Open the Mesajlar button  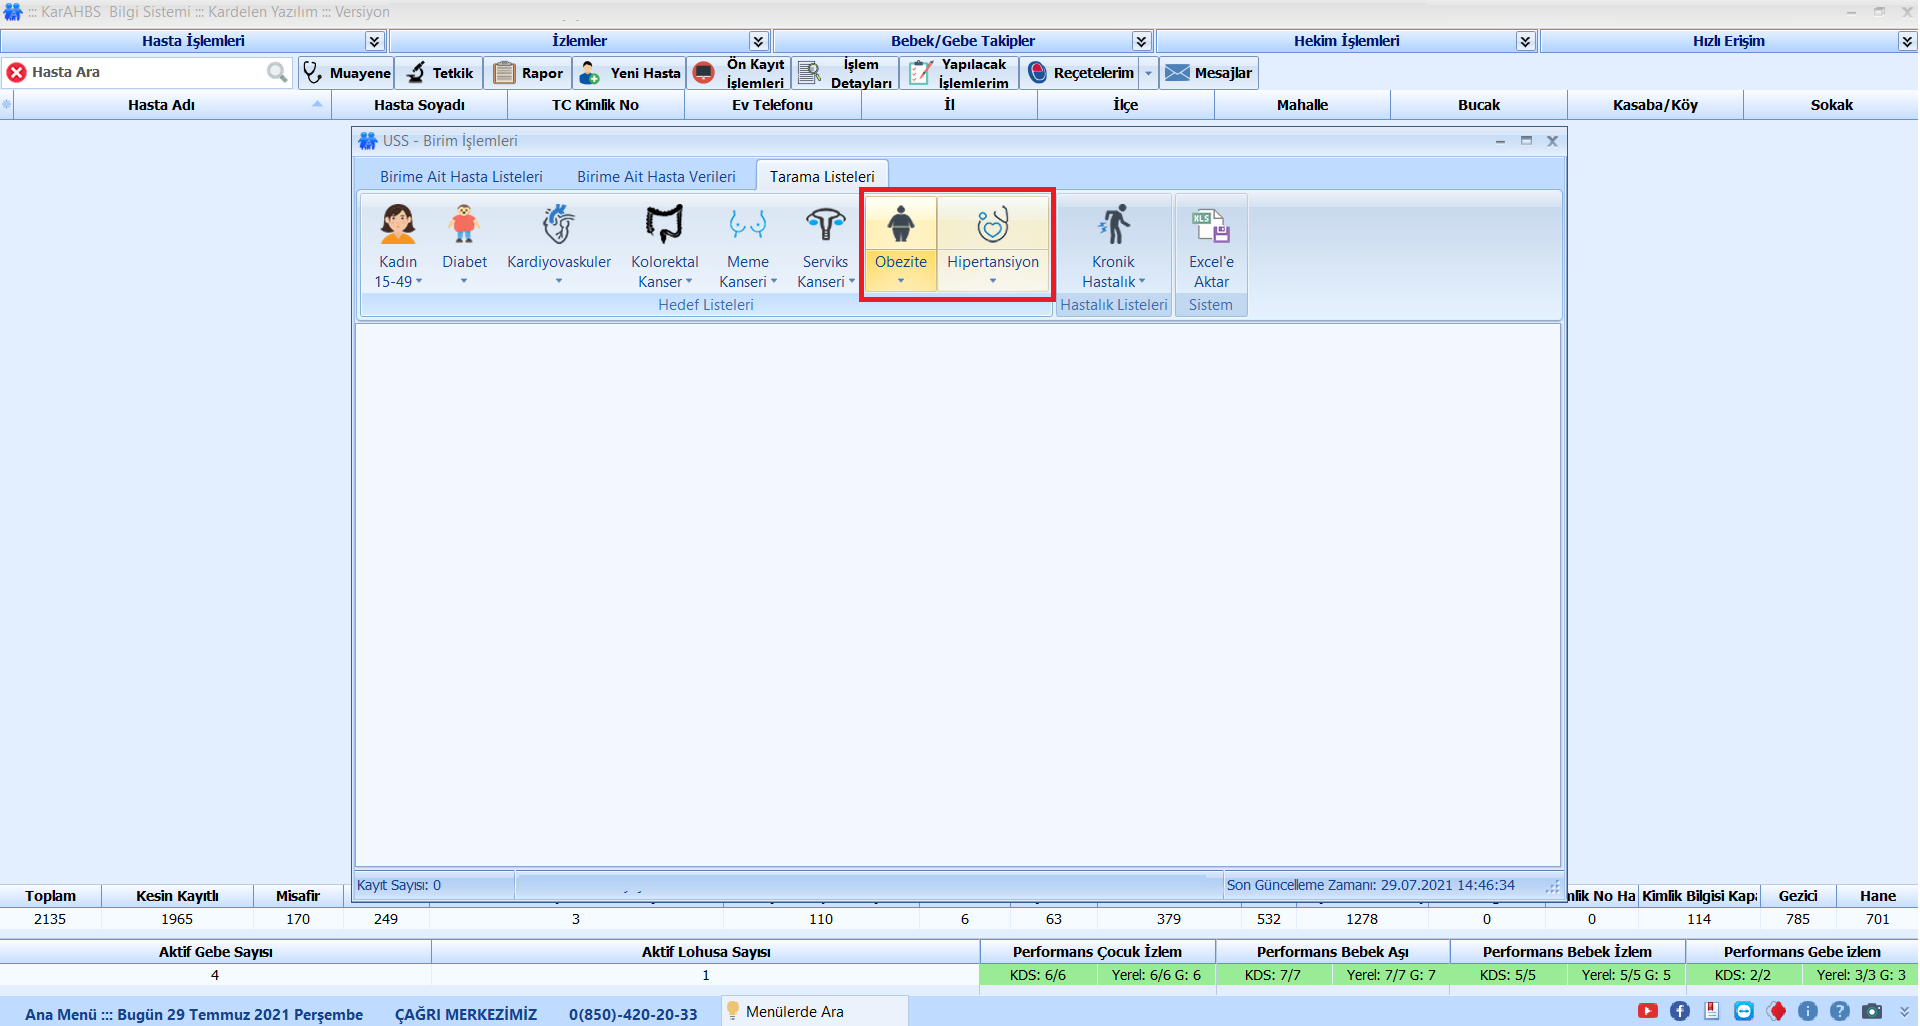[1209, 73]
